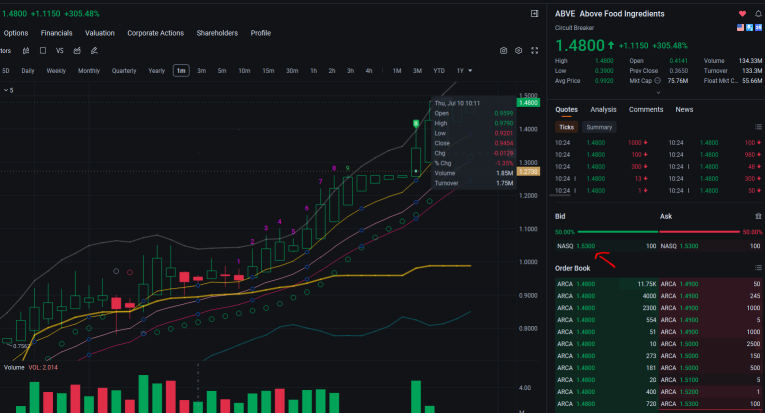Viewport: 765px width, 413px height.
Task: Collapse the right quote side panel
Action: [x=534, y=14]
